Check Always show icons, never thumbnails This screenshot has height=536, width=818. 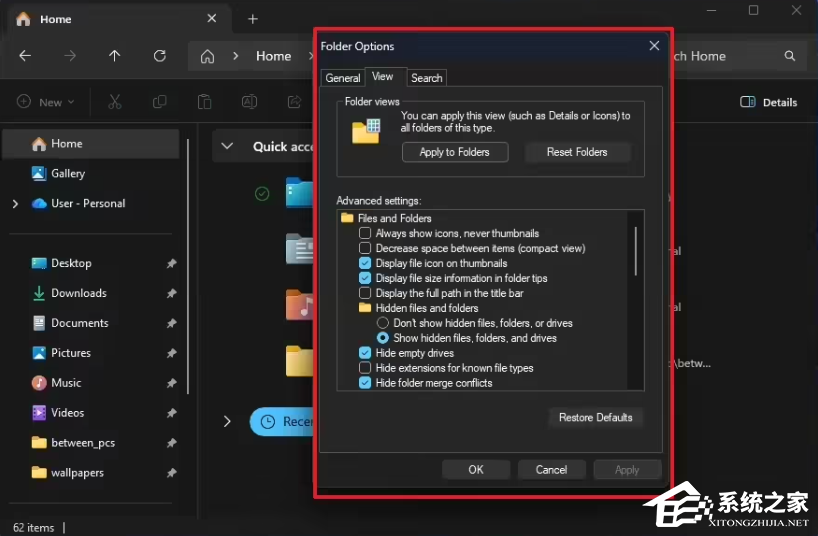(365, 233)
